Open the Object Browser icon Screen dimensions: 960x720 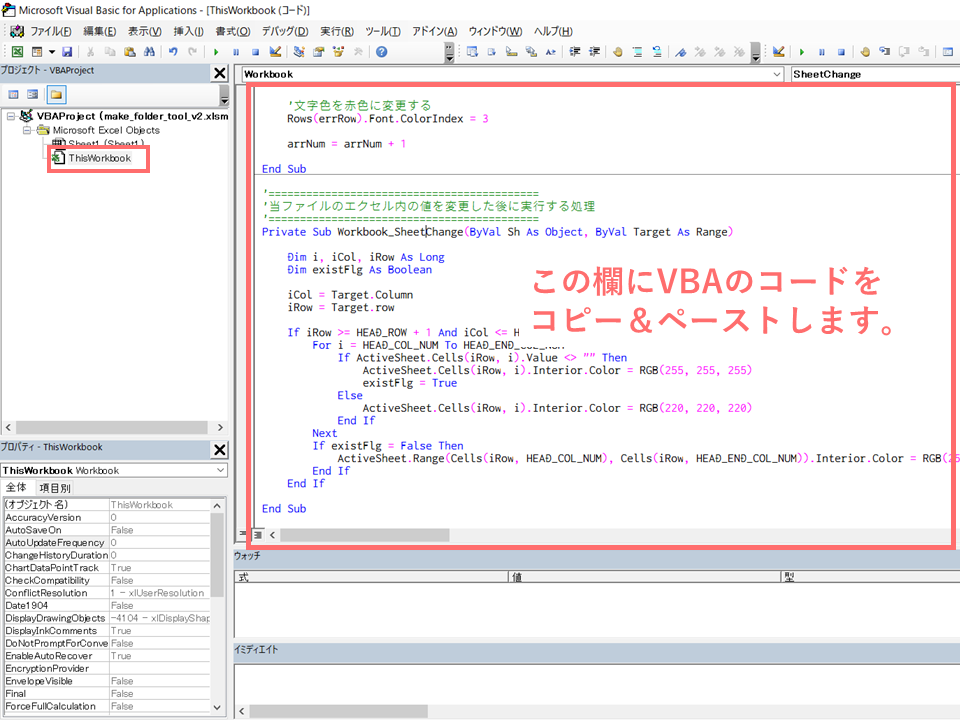point(338,52)
